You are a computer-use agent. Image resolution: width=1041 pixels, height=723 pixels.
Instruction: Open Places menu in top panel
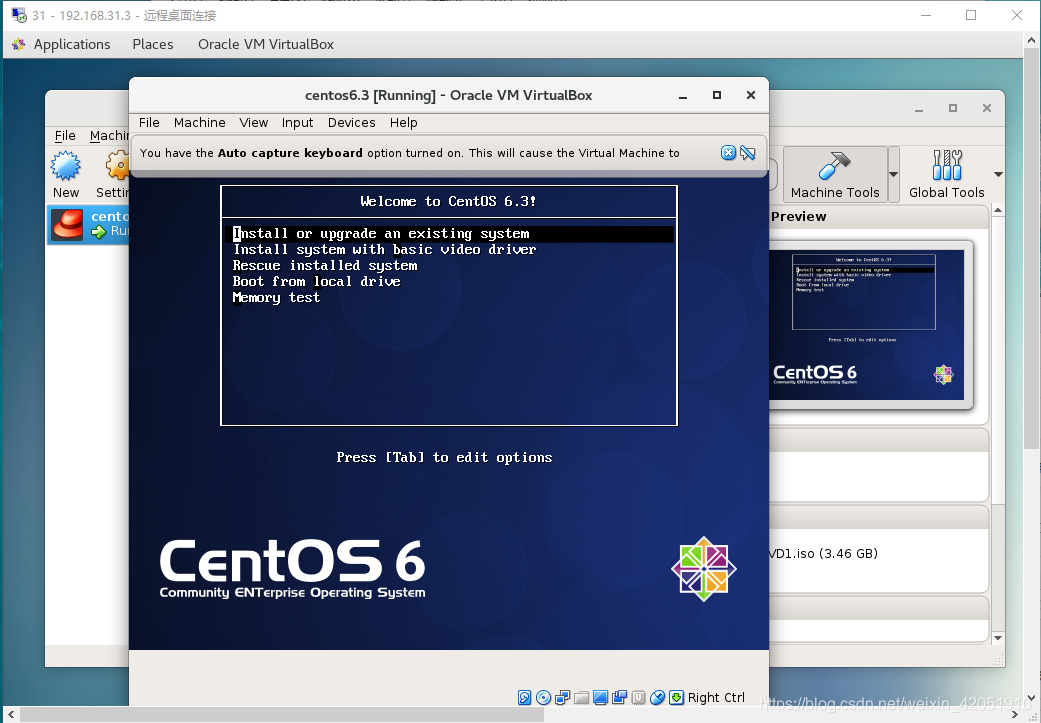[x=153, y=44]
